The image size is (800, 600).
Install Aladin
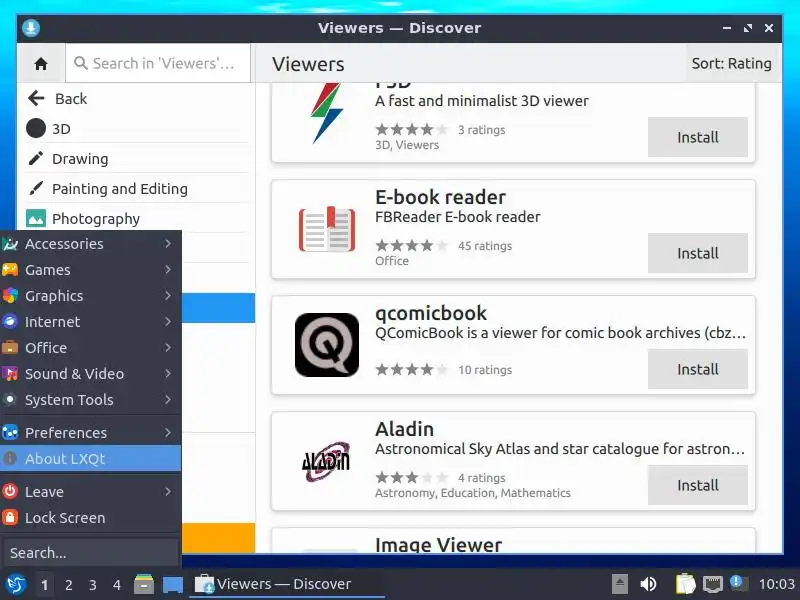tap(697, 485)
